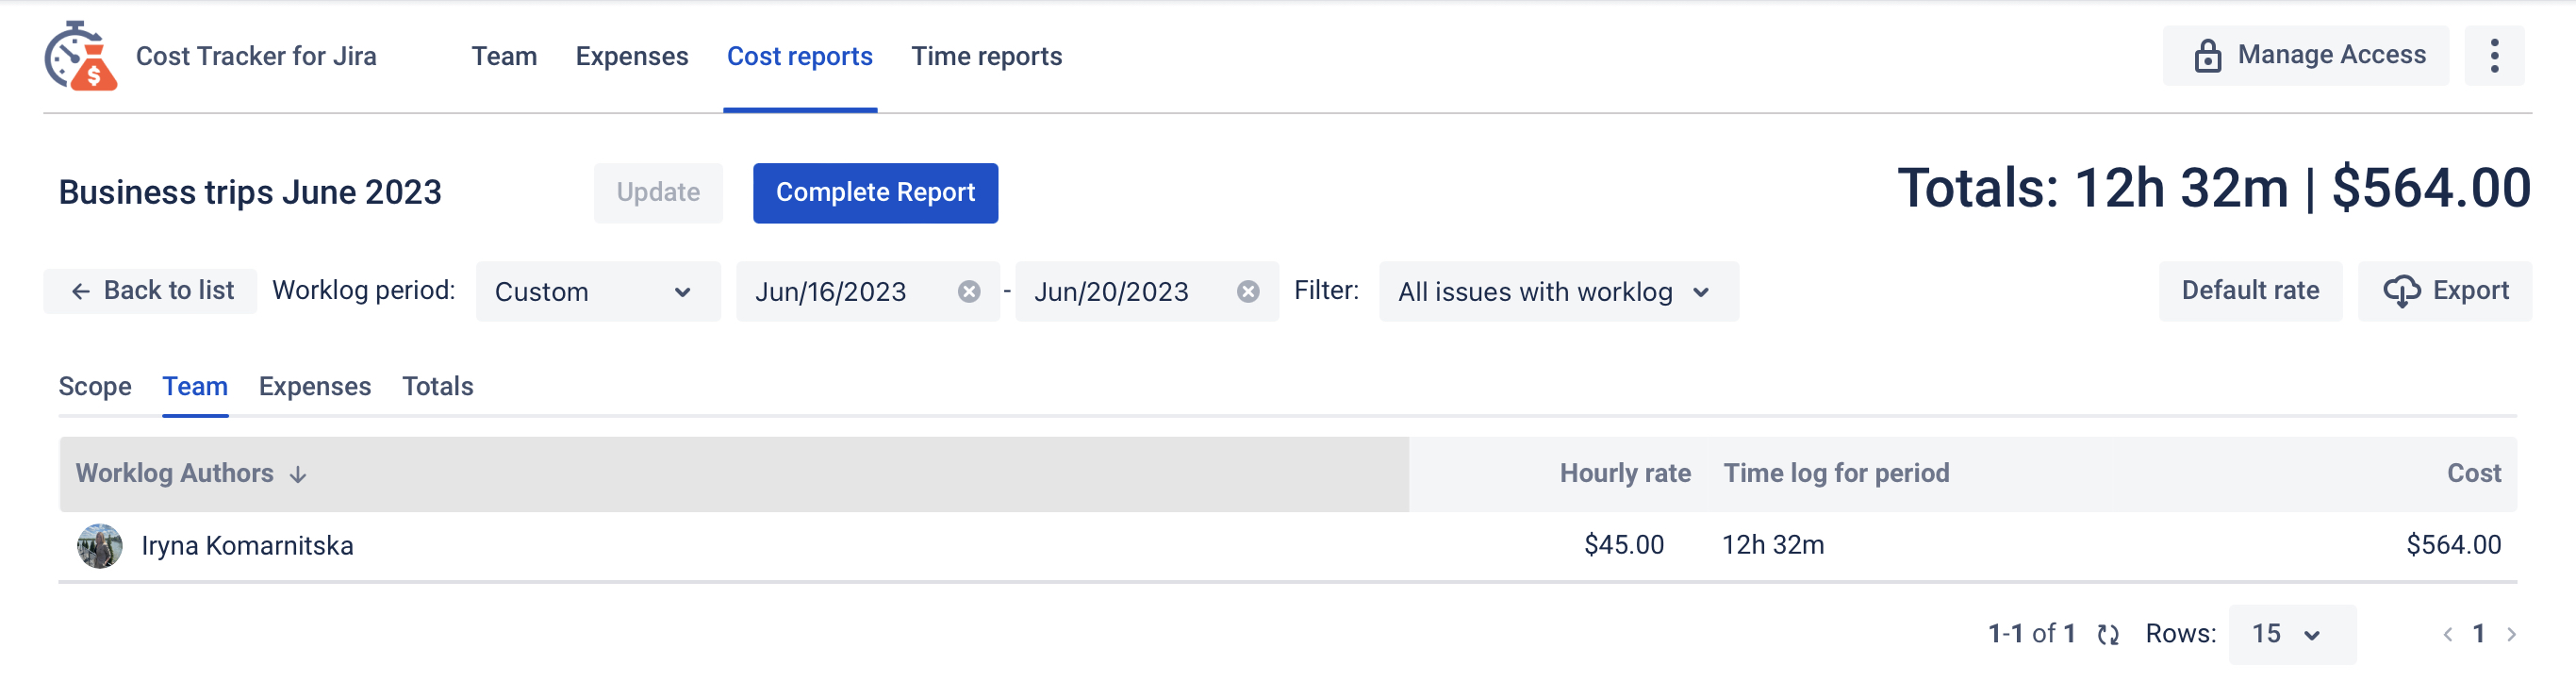Click the Update button

click(658, 193)
